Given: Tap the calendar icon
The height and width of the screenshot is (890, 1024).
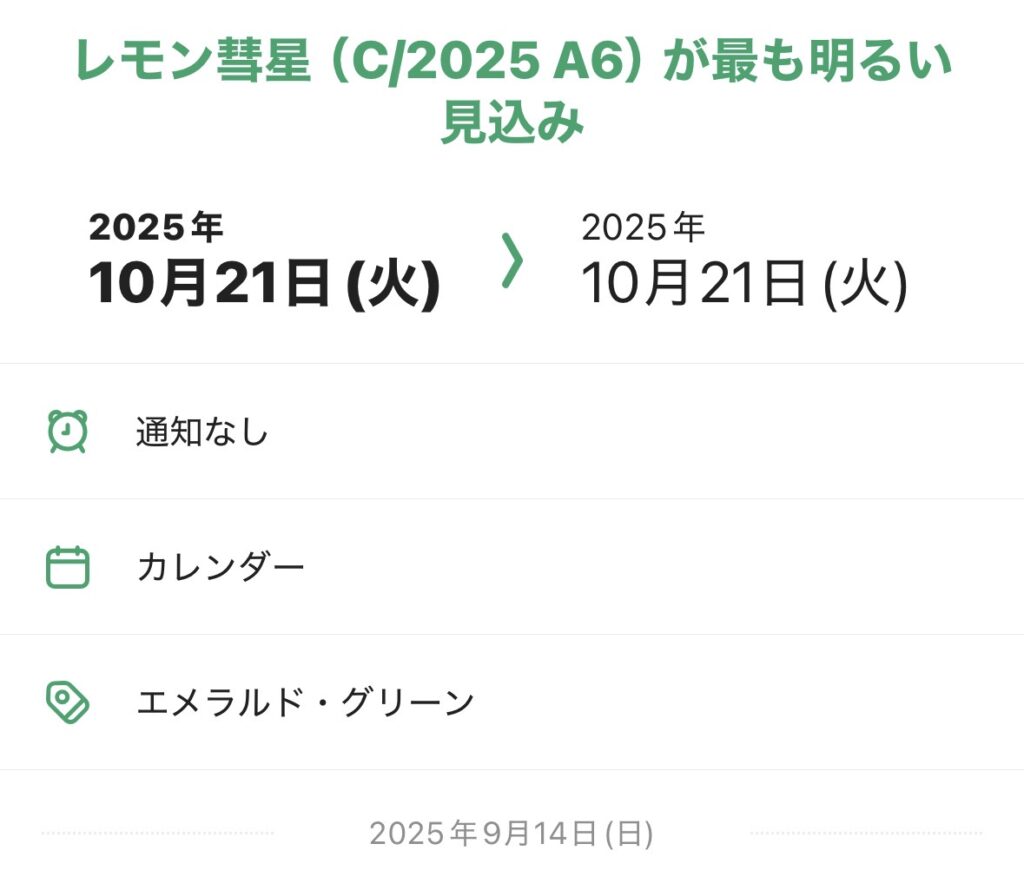Looking at the screenshot, I should click(x=68, y=567).
